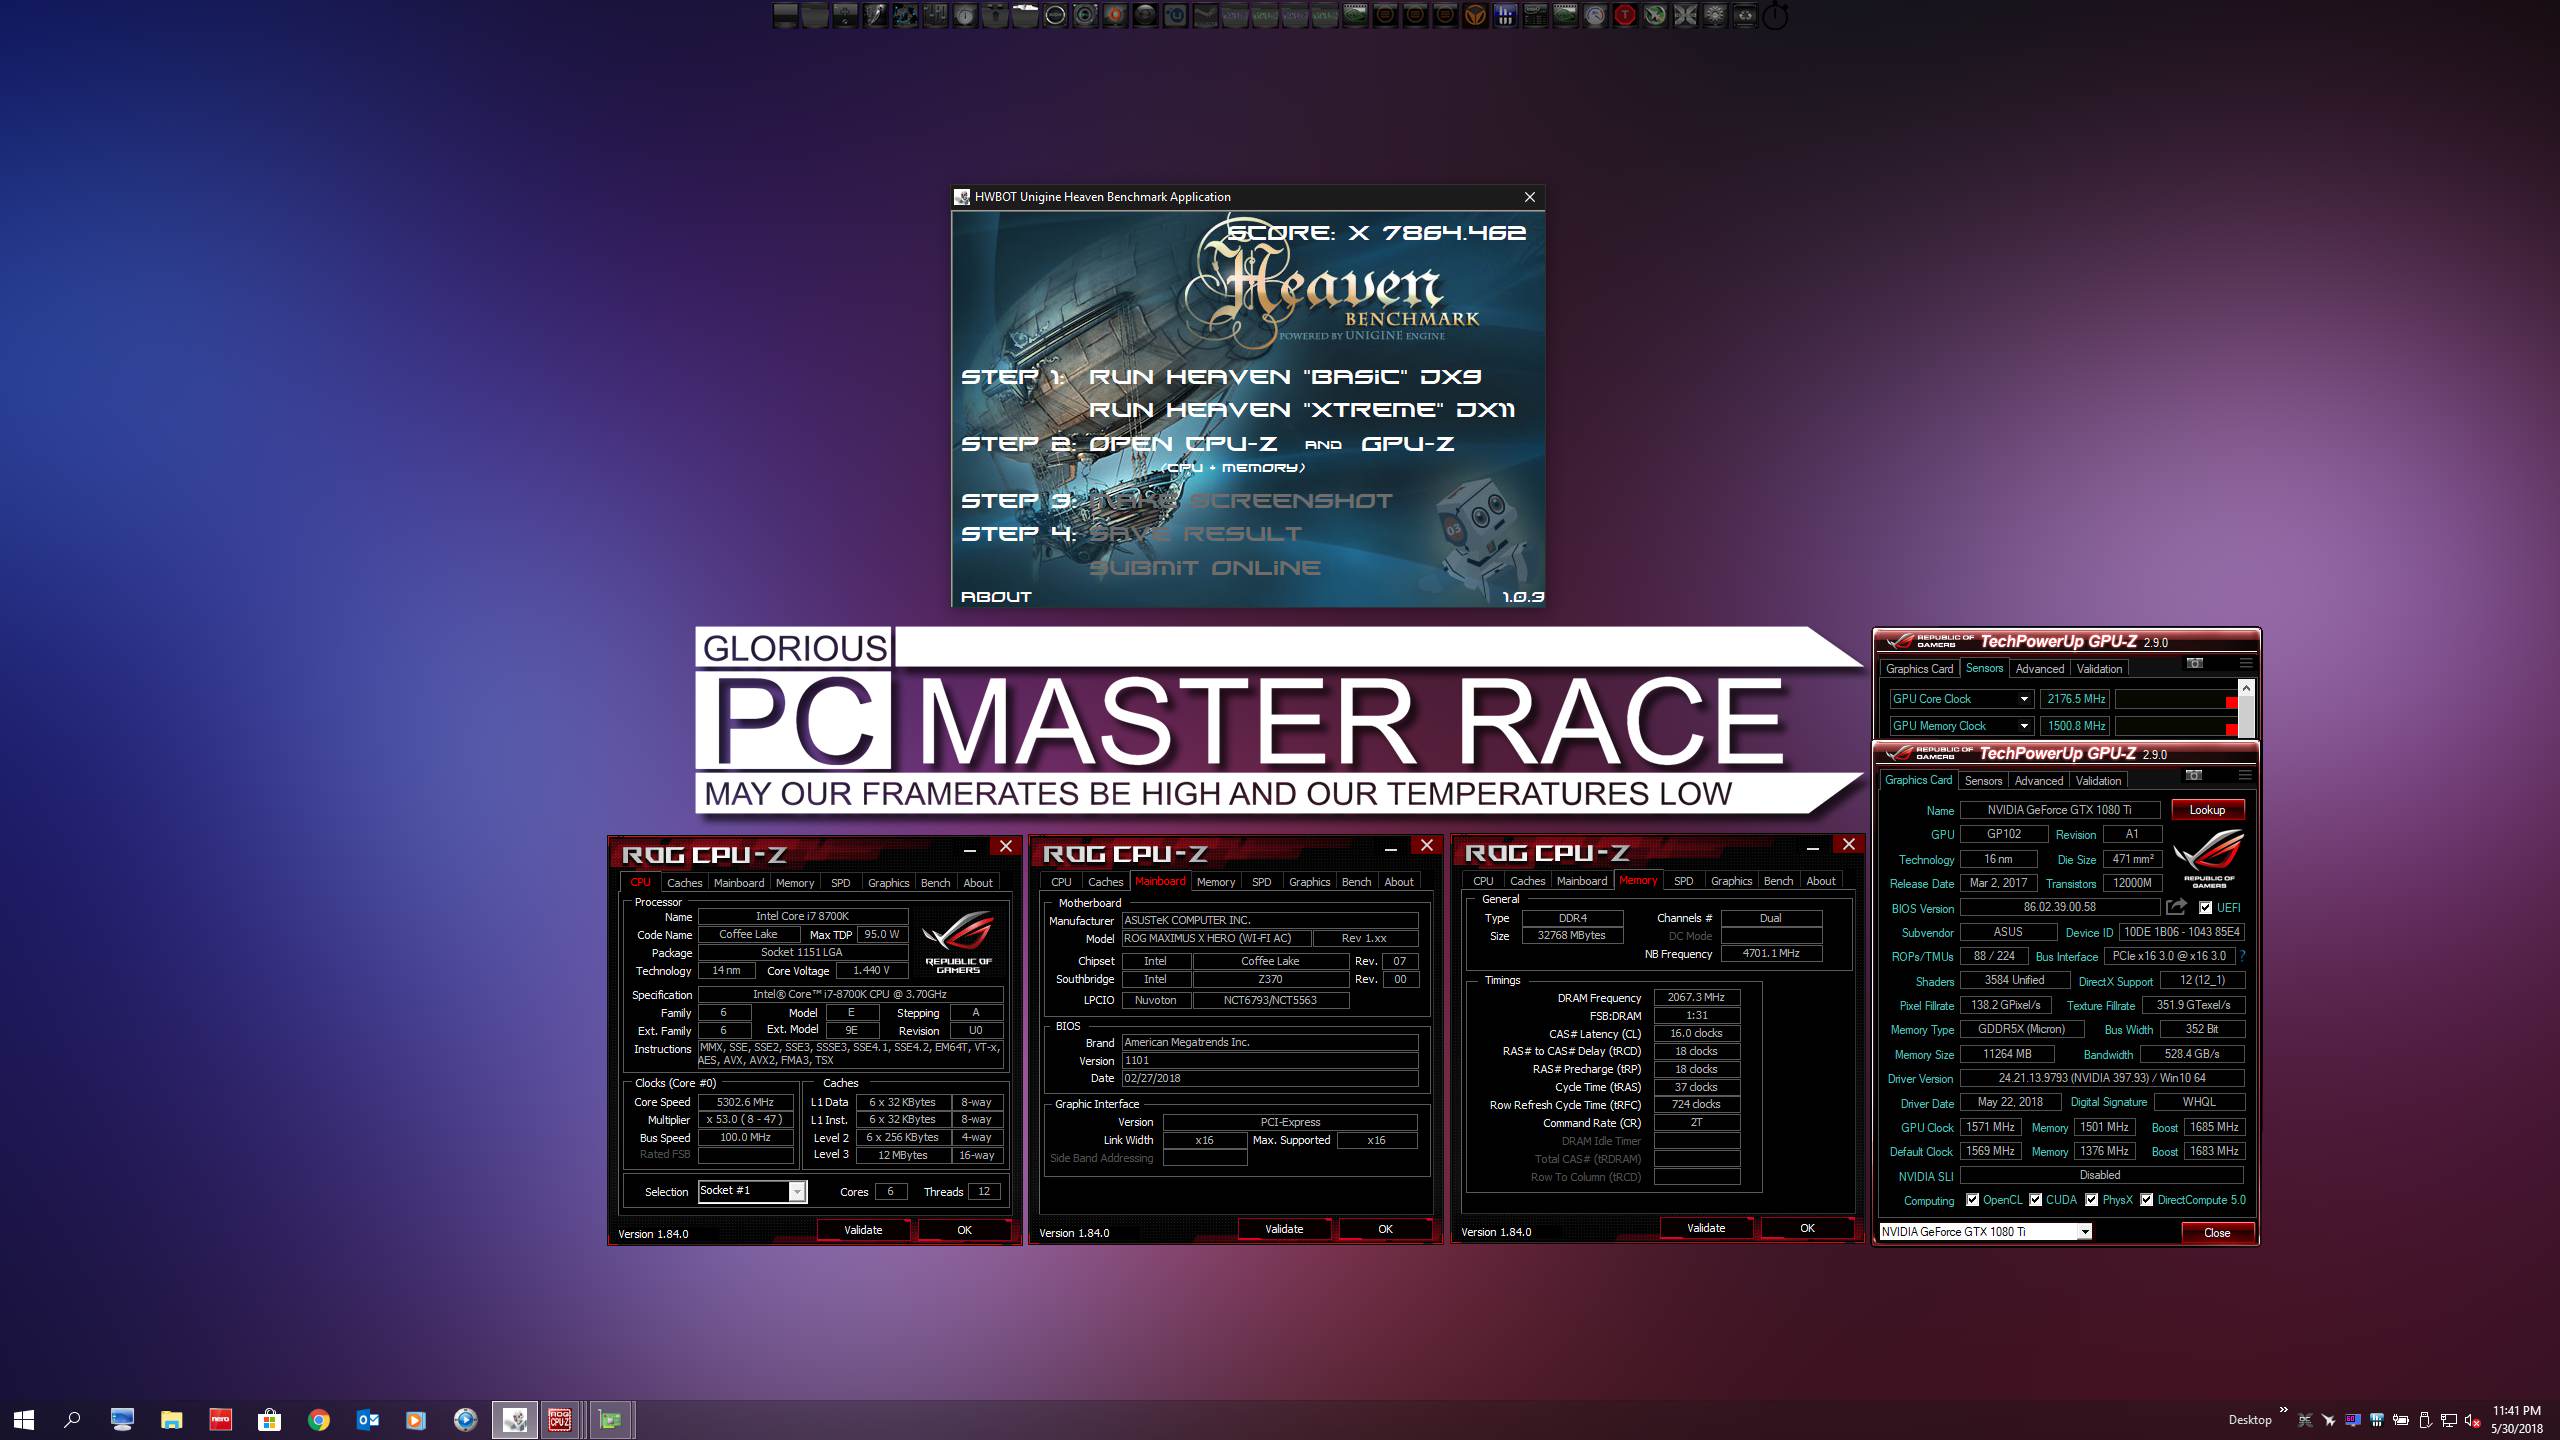Toggle the OpenCL checkbox
Viewport: 2560px width, 1440px height.
[x=1972, y=1200]
